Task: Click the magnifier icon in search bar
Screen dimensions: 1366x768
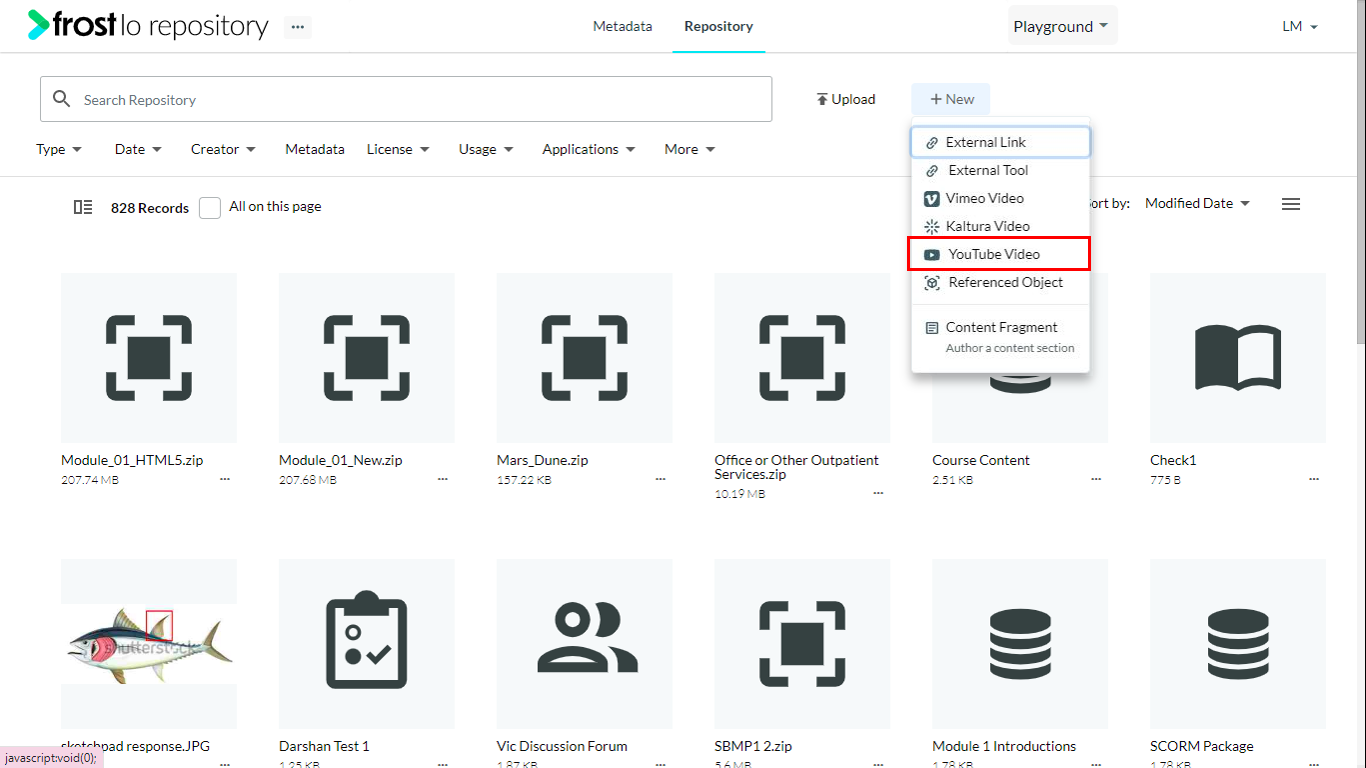Action: coord(62,99)
